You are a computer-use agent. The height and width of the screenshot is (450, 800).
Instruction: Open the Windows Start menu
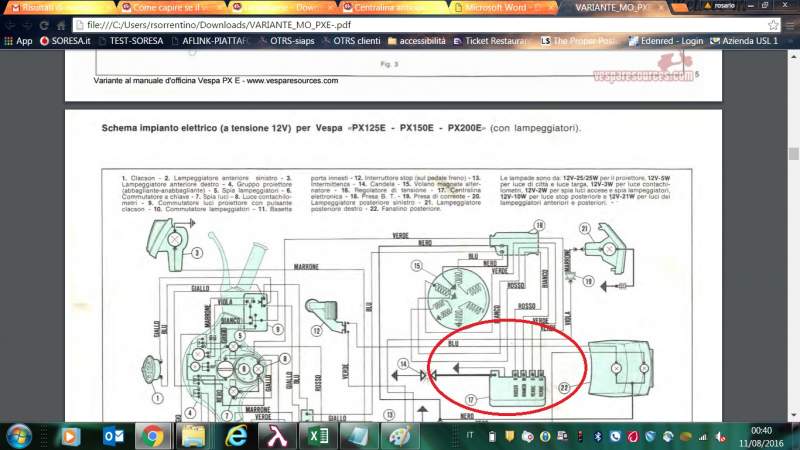pyautogui.click(x=19, y=436)
